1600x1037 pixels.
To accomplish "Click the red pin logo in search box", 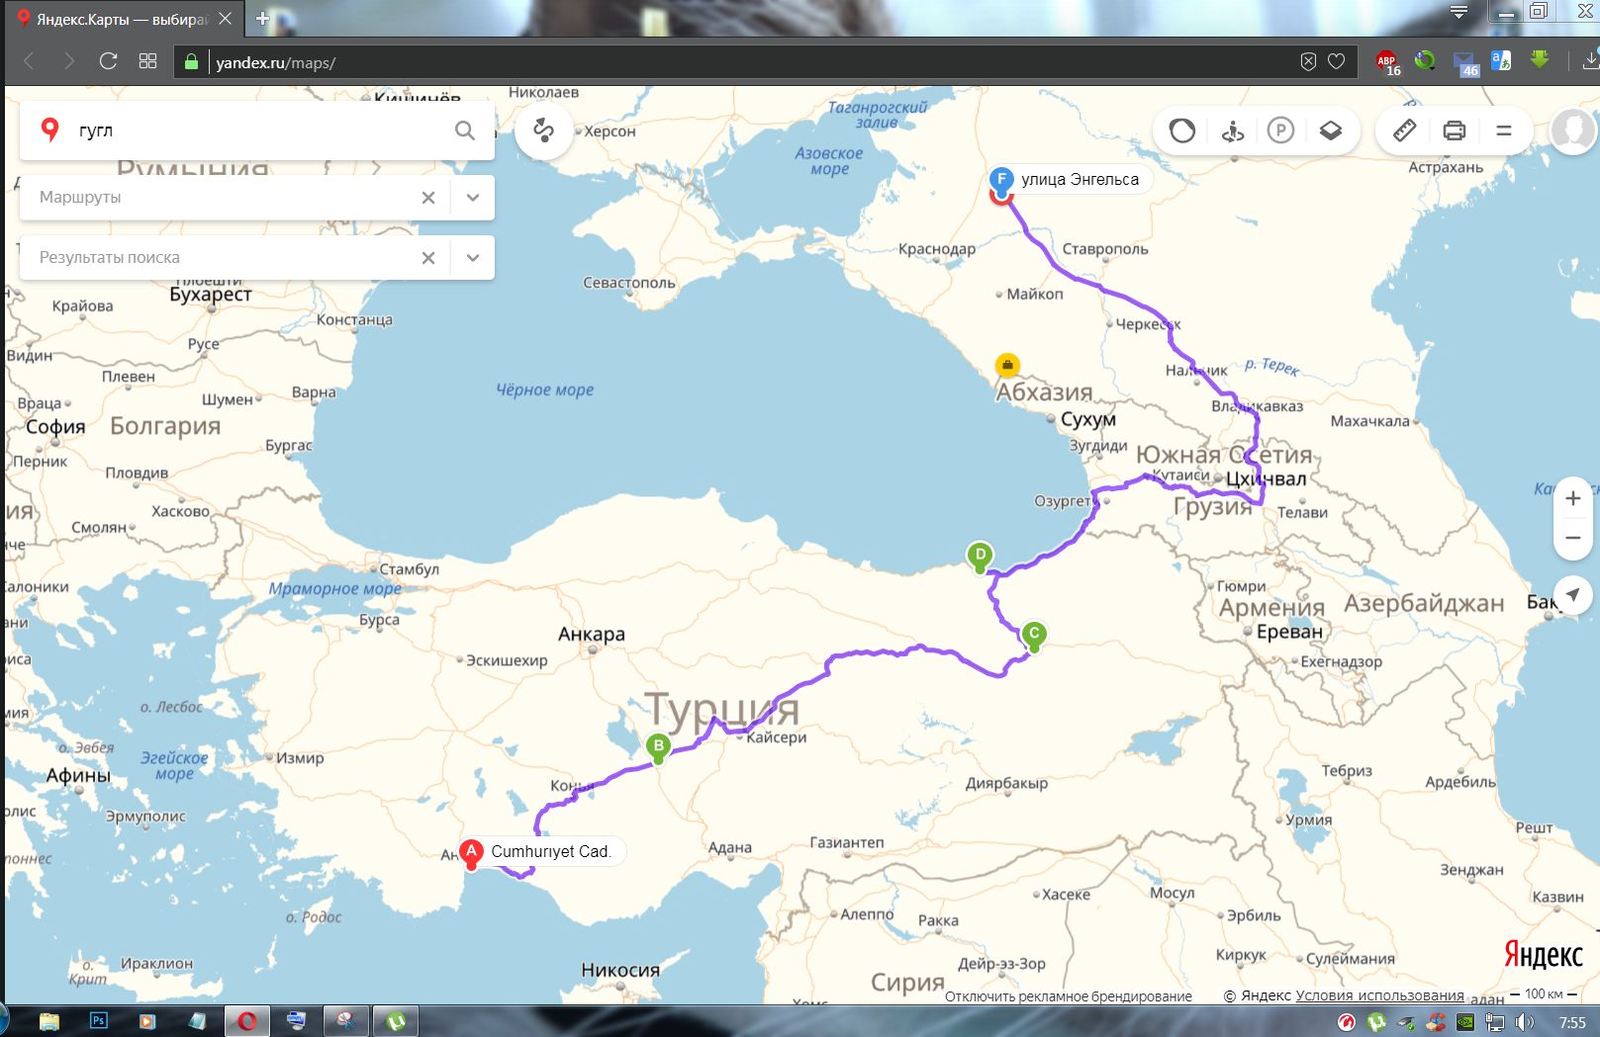I will (x=49, y=129).
